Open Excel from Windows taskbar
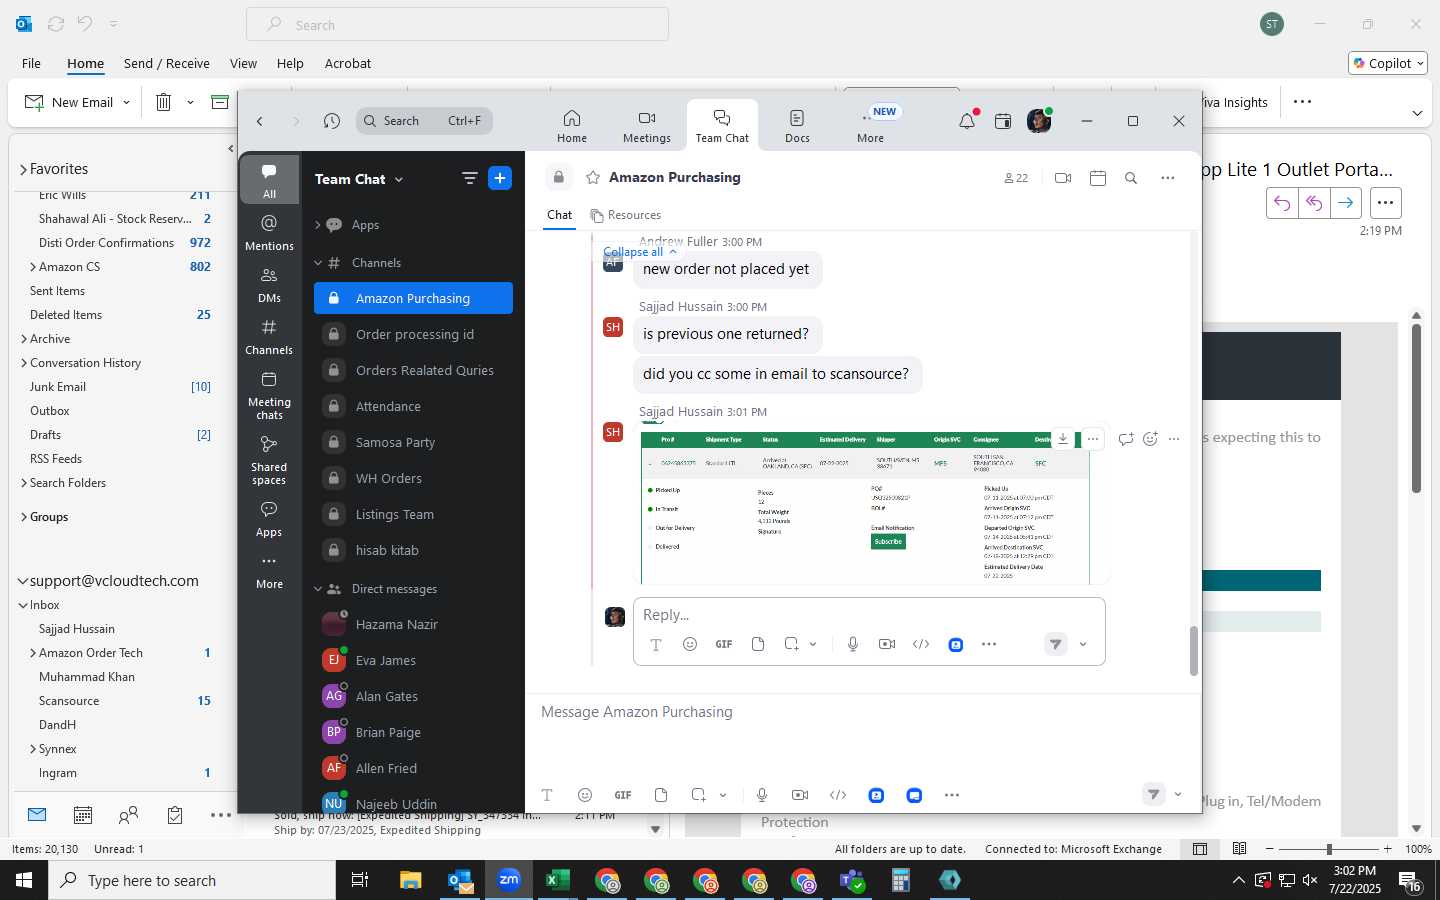Viewport: 1440px width, 900px height. tap(557, 880)
